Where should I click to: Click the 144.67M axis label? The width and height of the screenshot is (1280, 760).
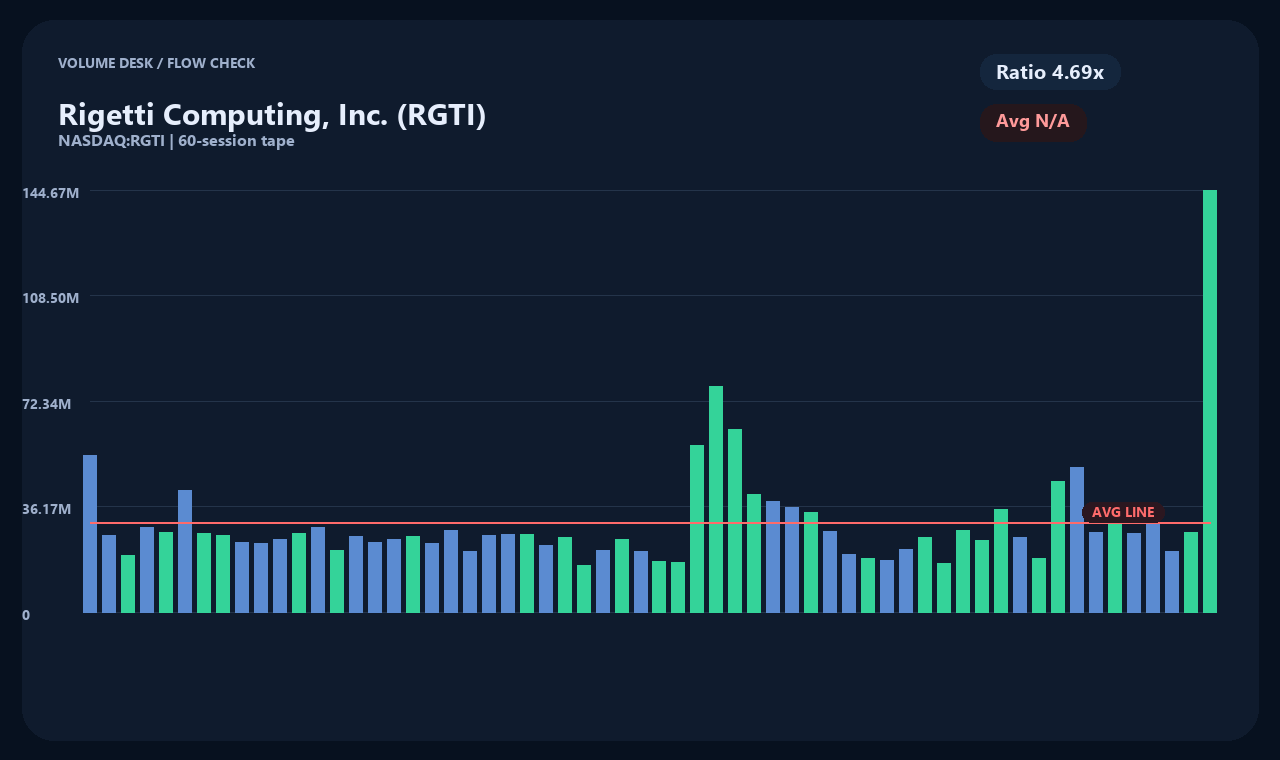(51, 192)
